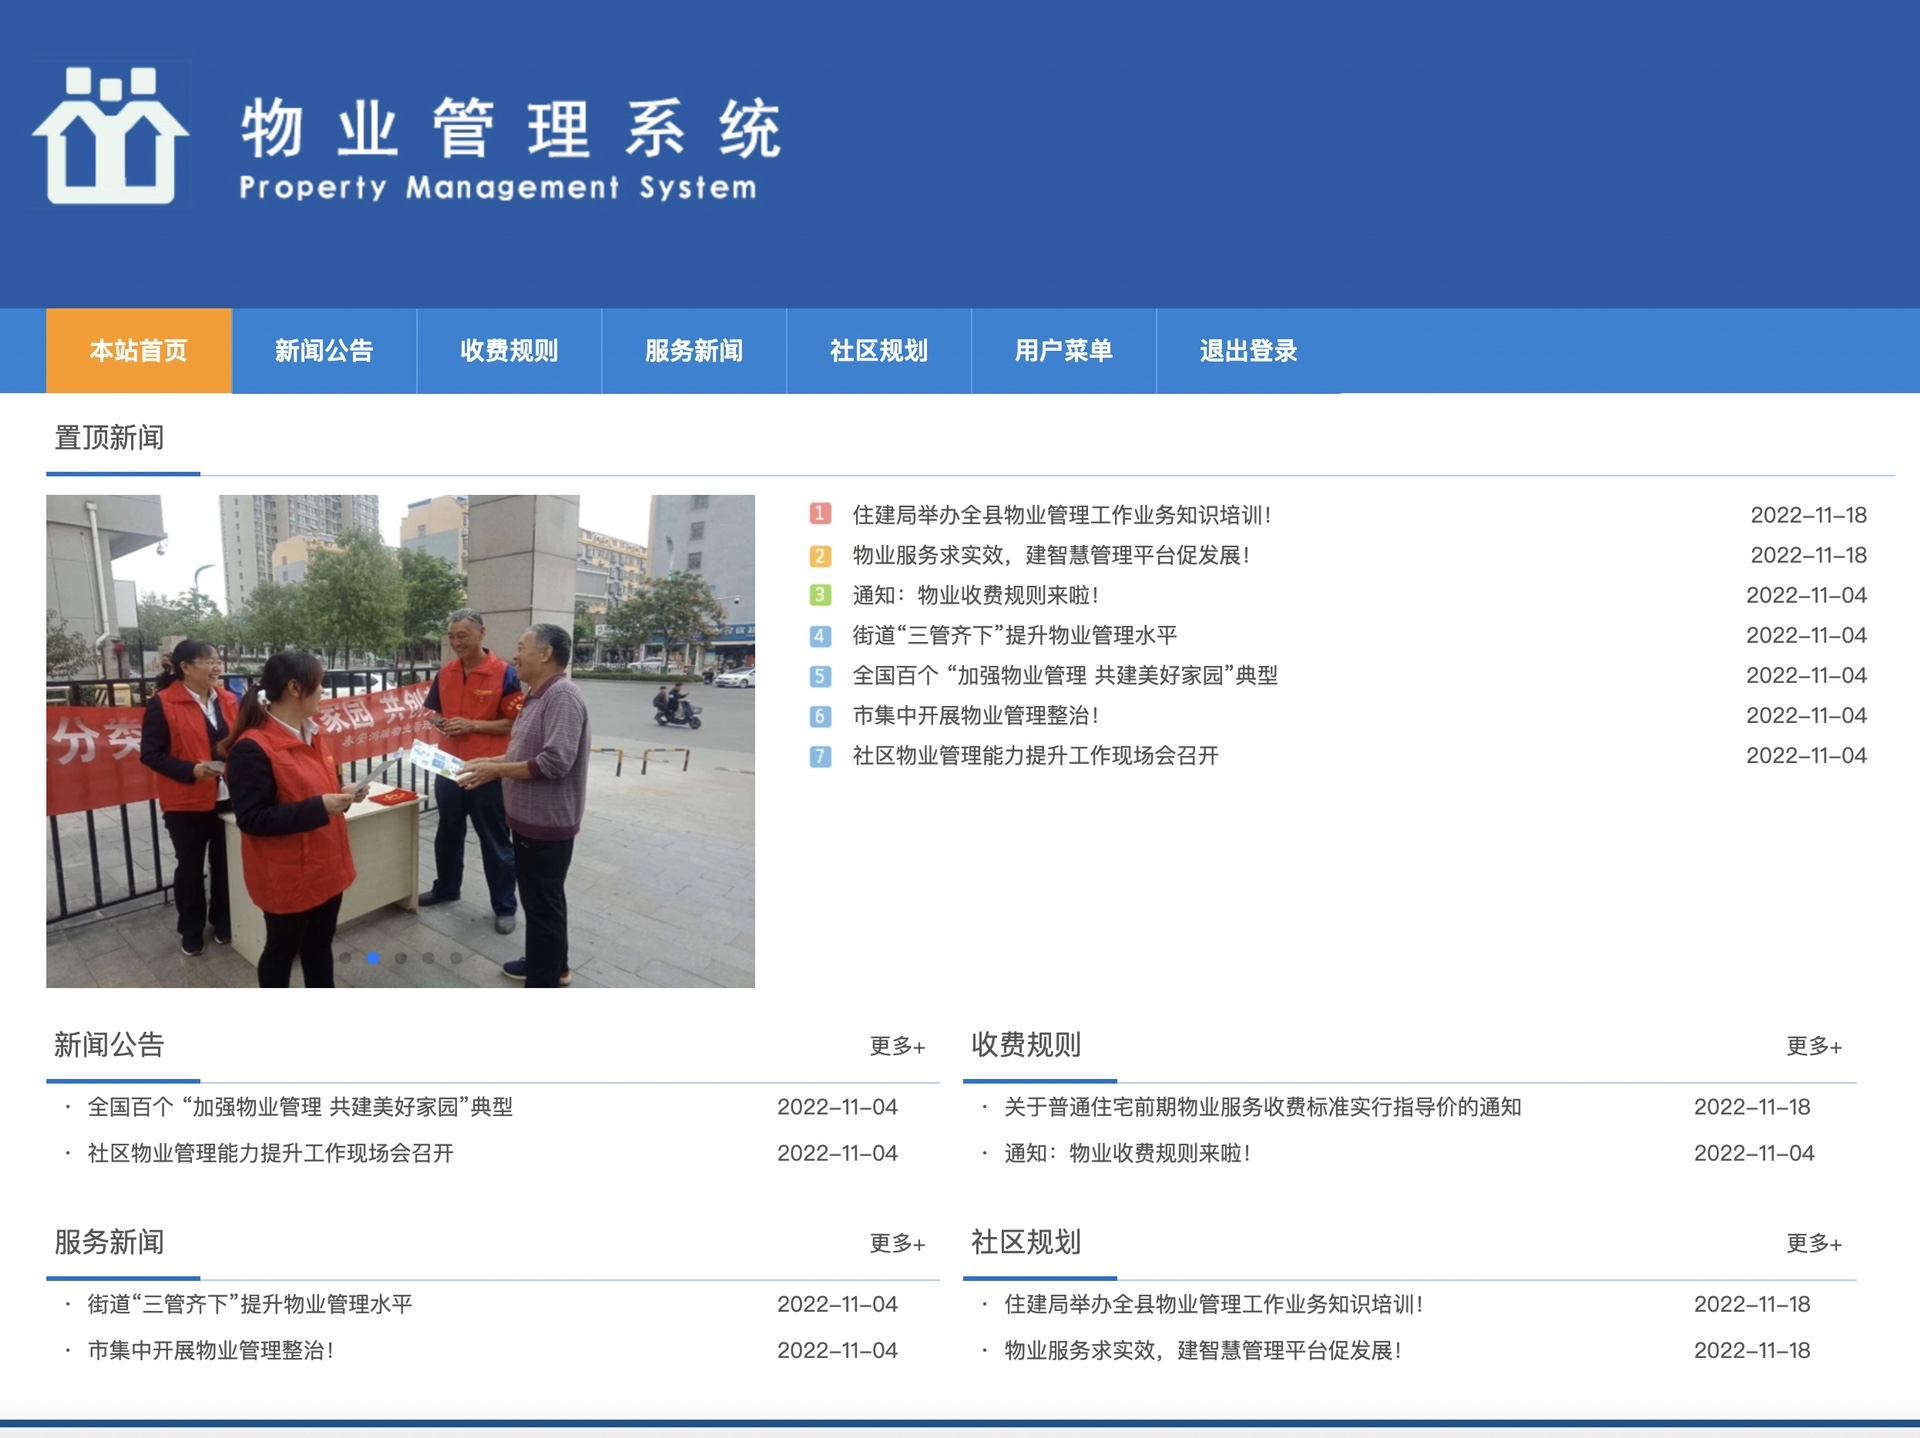Expand 更多+ in 新闻公告 section

click(897, 1046)
